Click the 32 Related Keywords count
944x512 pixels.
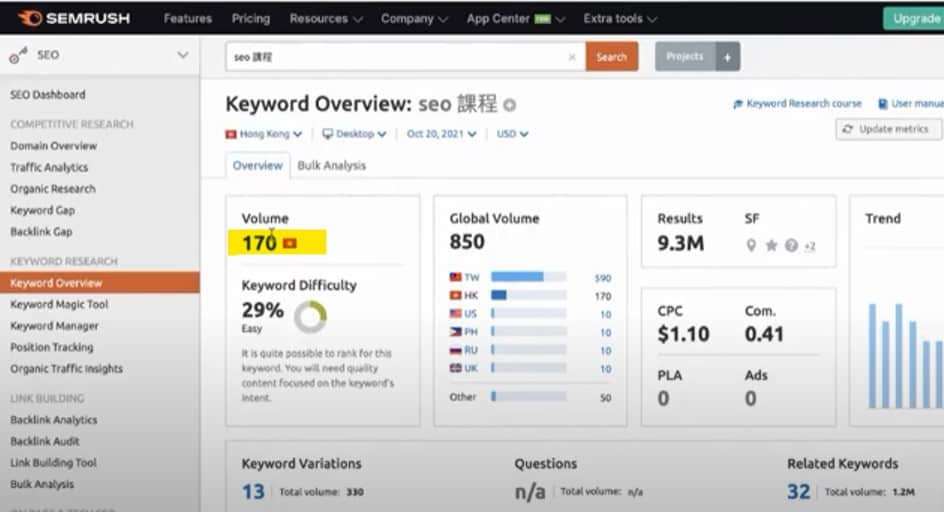point(798,492)
